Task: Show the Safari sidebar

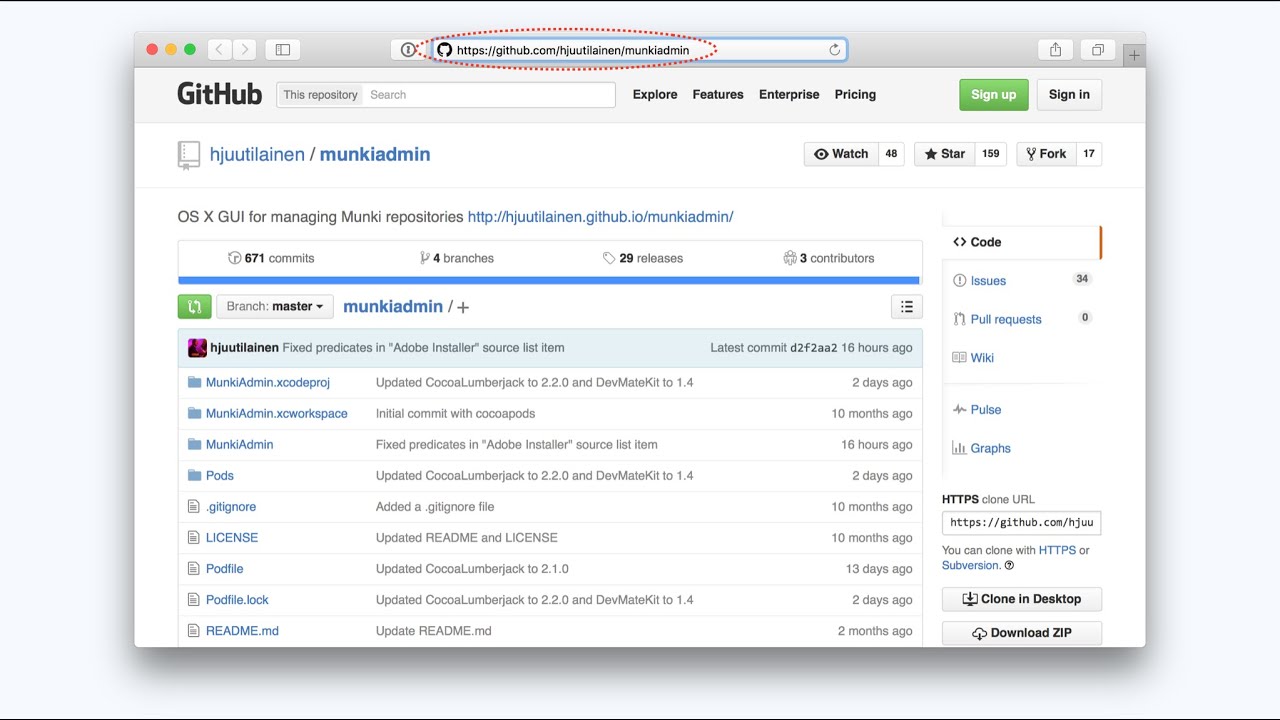Action: [x=283, y=49]
